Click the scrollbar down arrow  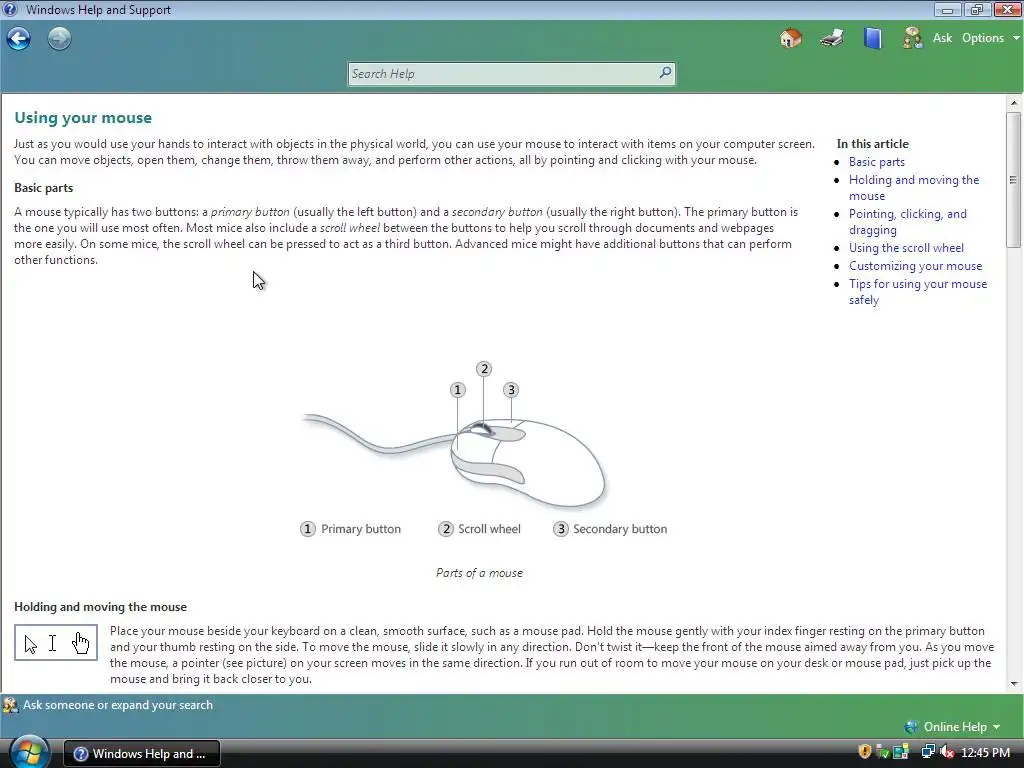pyautogui.click(x=1014, y=684)
